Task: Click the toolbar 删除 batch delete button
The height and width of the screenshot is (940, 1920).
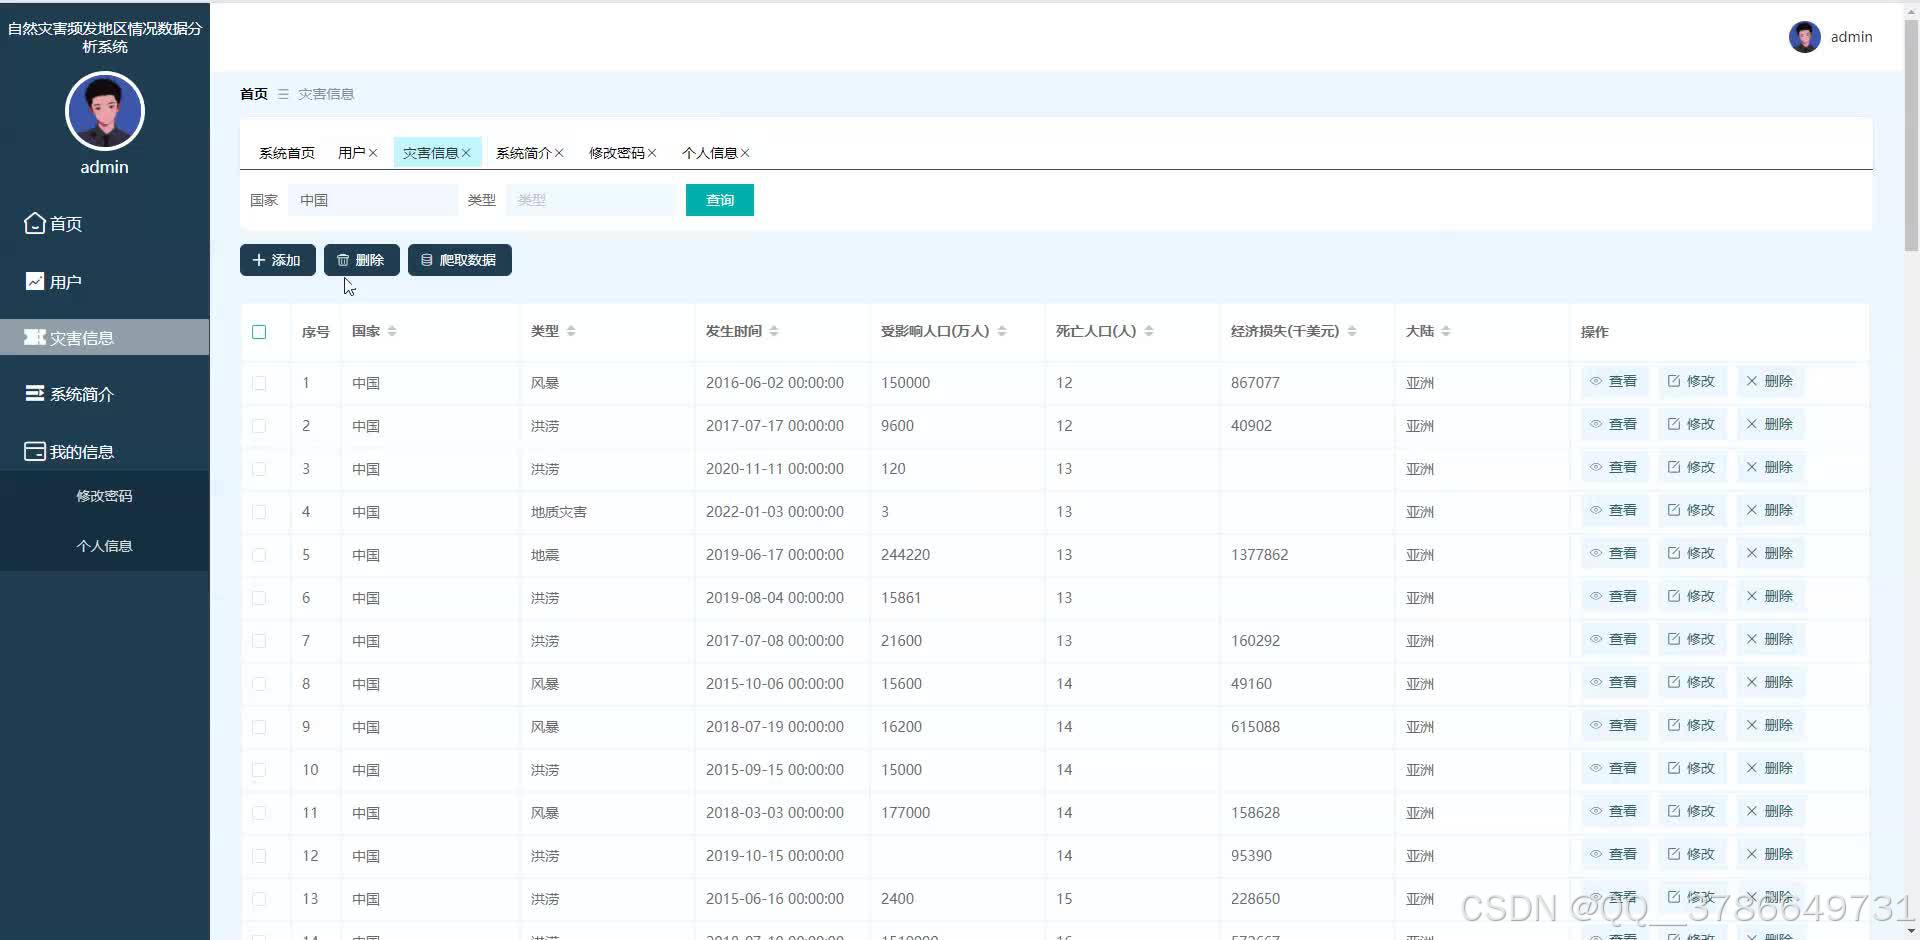Action: [362, 260]
